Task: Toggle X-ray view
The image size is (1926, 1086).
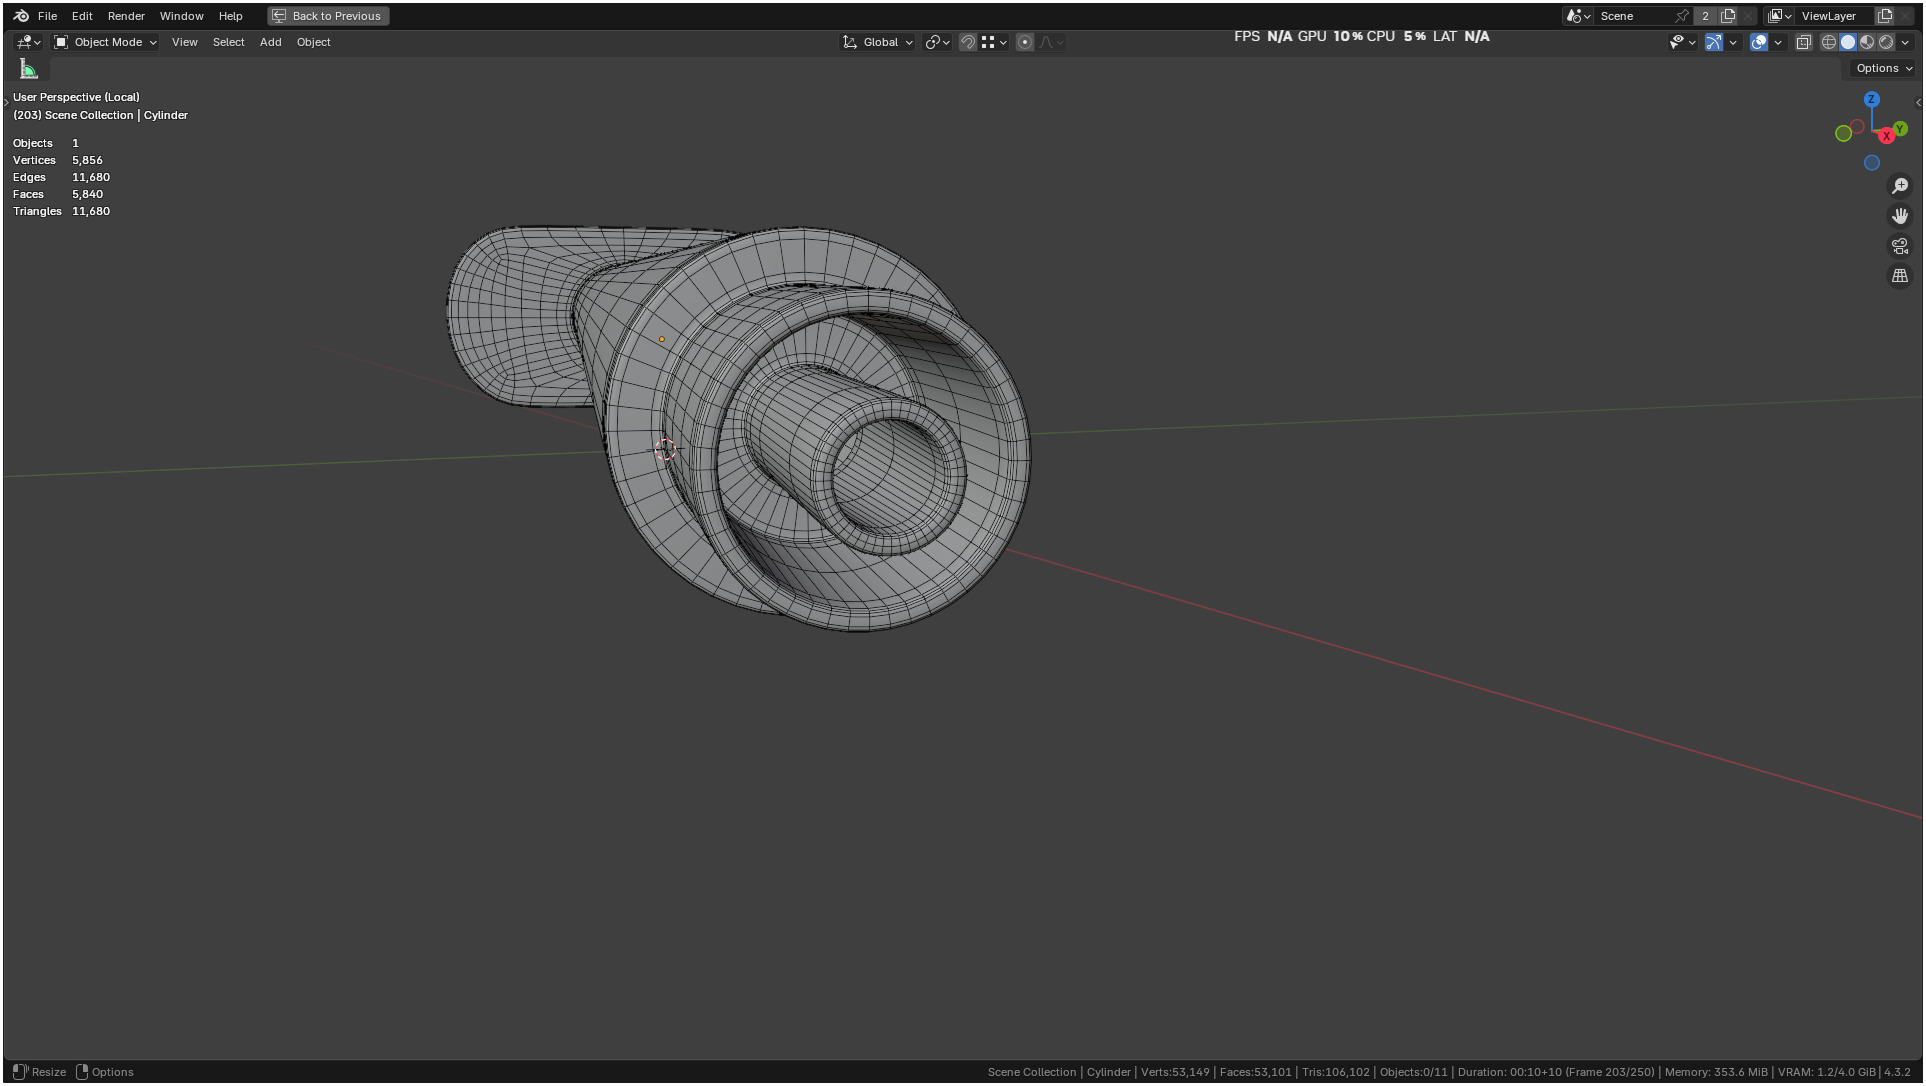Action: [1803, 42]
